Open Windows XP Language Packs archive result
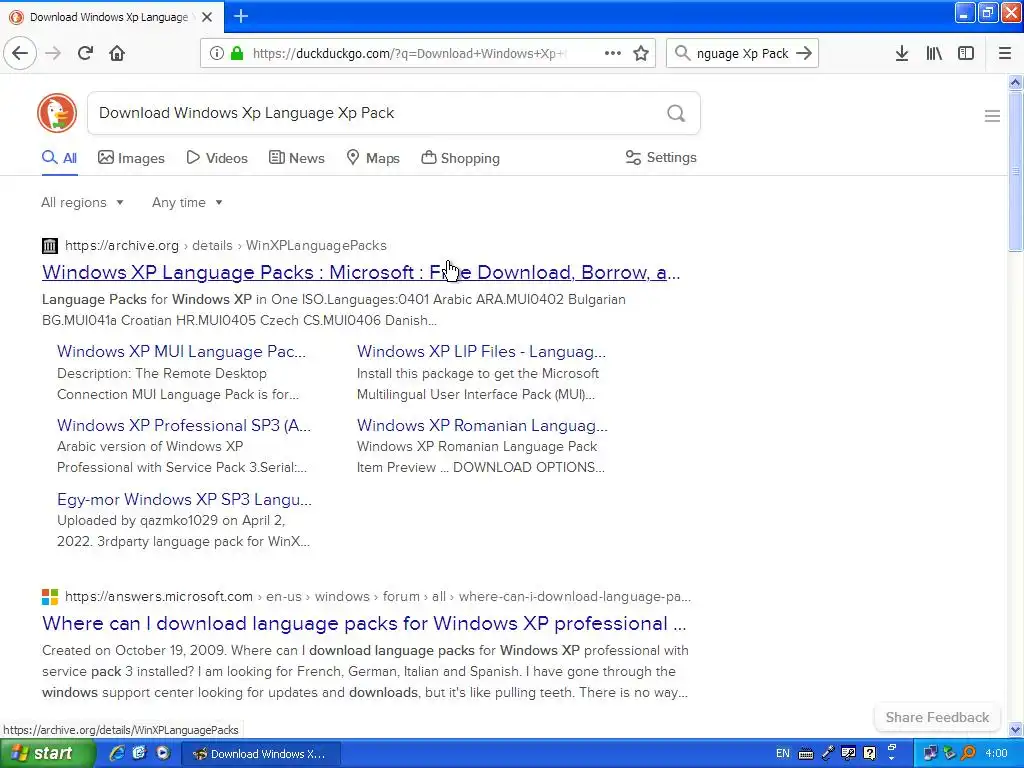The height and width of the screenshot is (768, 1024). coord(361,272)
